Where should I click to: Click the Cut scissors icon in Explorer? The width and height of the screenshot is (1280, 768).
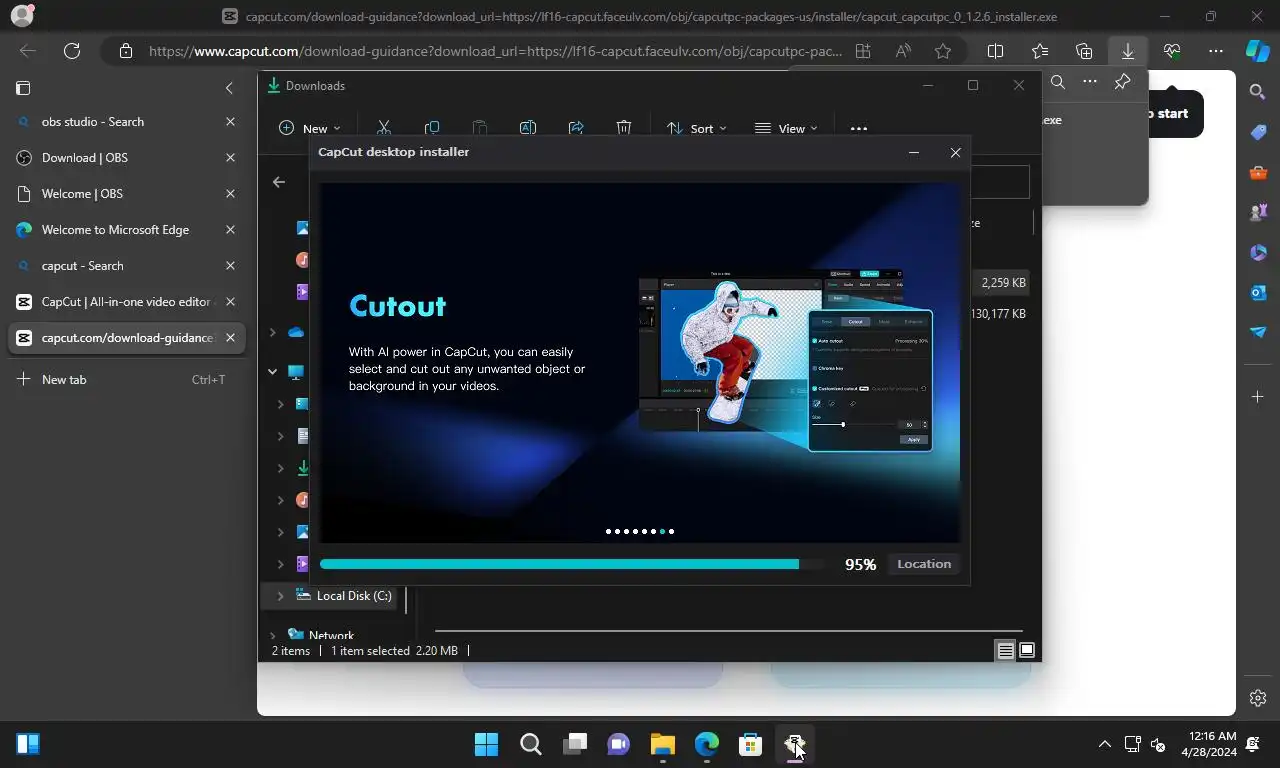click(383, 128)
